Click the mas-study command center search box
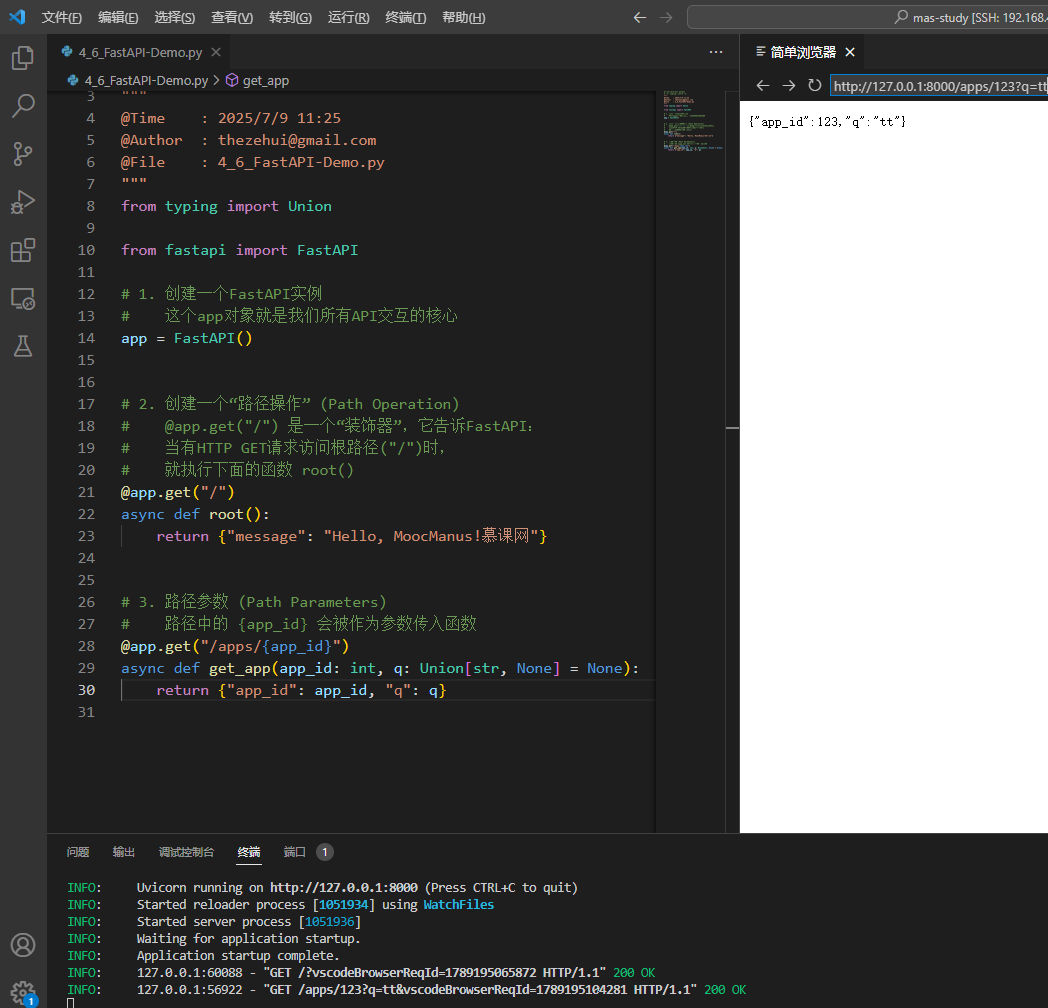 click(868, 17)
